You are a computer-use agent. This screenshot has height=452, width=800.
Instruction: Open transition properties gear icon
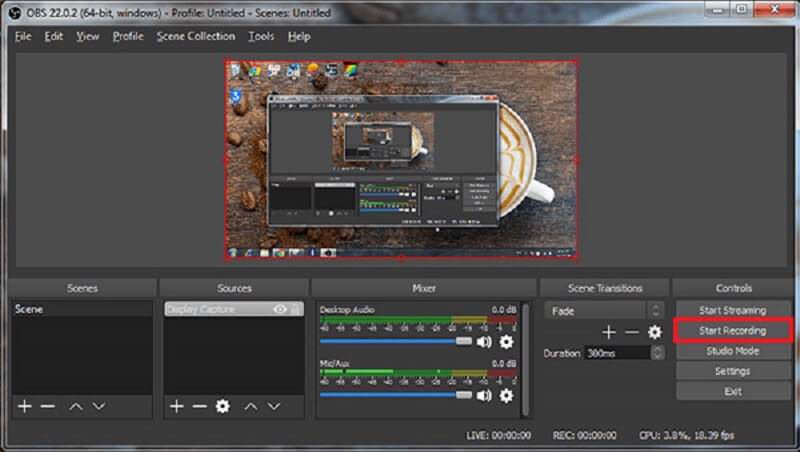tap(655, 333)
